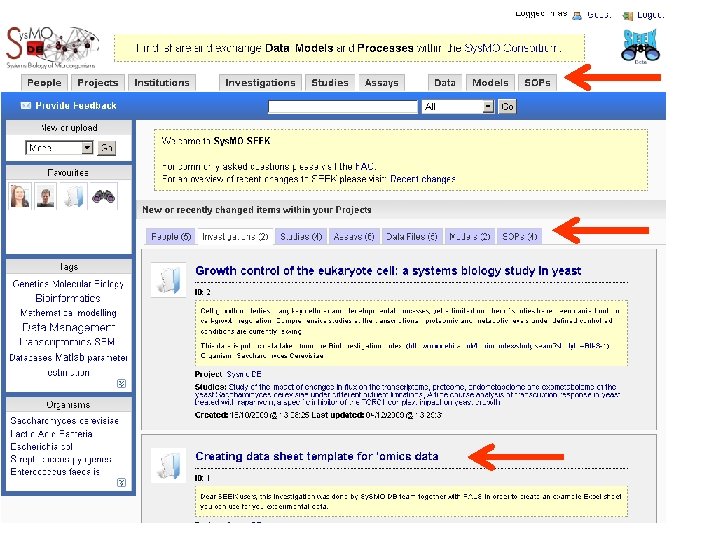Click the Go button under New or upload
This screenshot has height=540, width=720.
click(107, 148)
